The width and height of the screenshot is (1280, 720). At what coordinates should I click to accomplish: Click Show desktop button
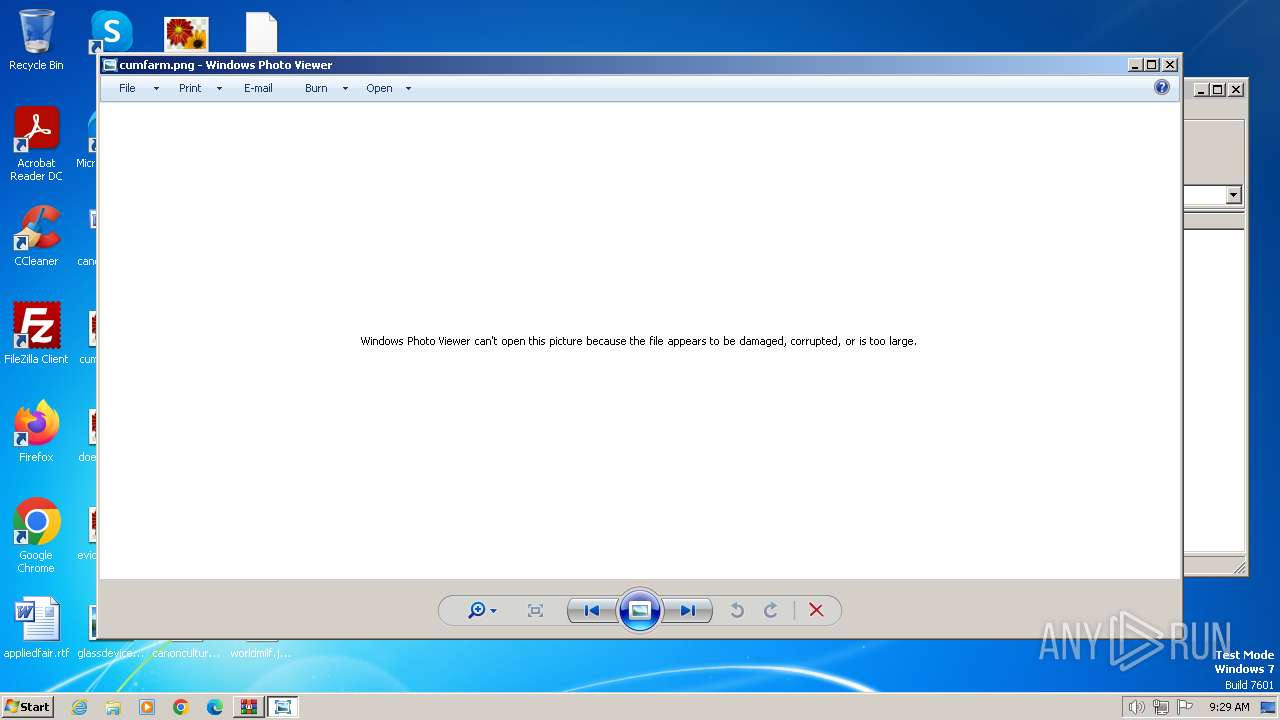[x=1268, y=707]
